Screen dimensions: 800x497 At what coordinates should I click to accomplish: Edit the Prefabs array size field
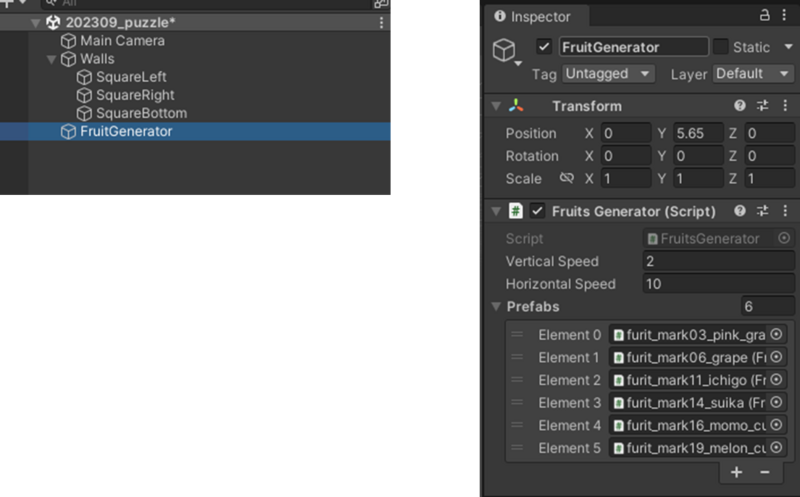click(x=767, y=307)
